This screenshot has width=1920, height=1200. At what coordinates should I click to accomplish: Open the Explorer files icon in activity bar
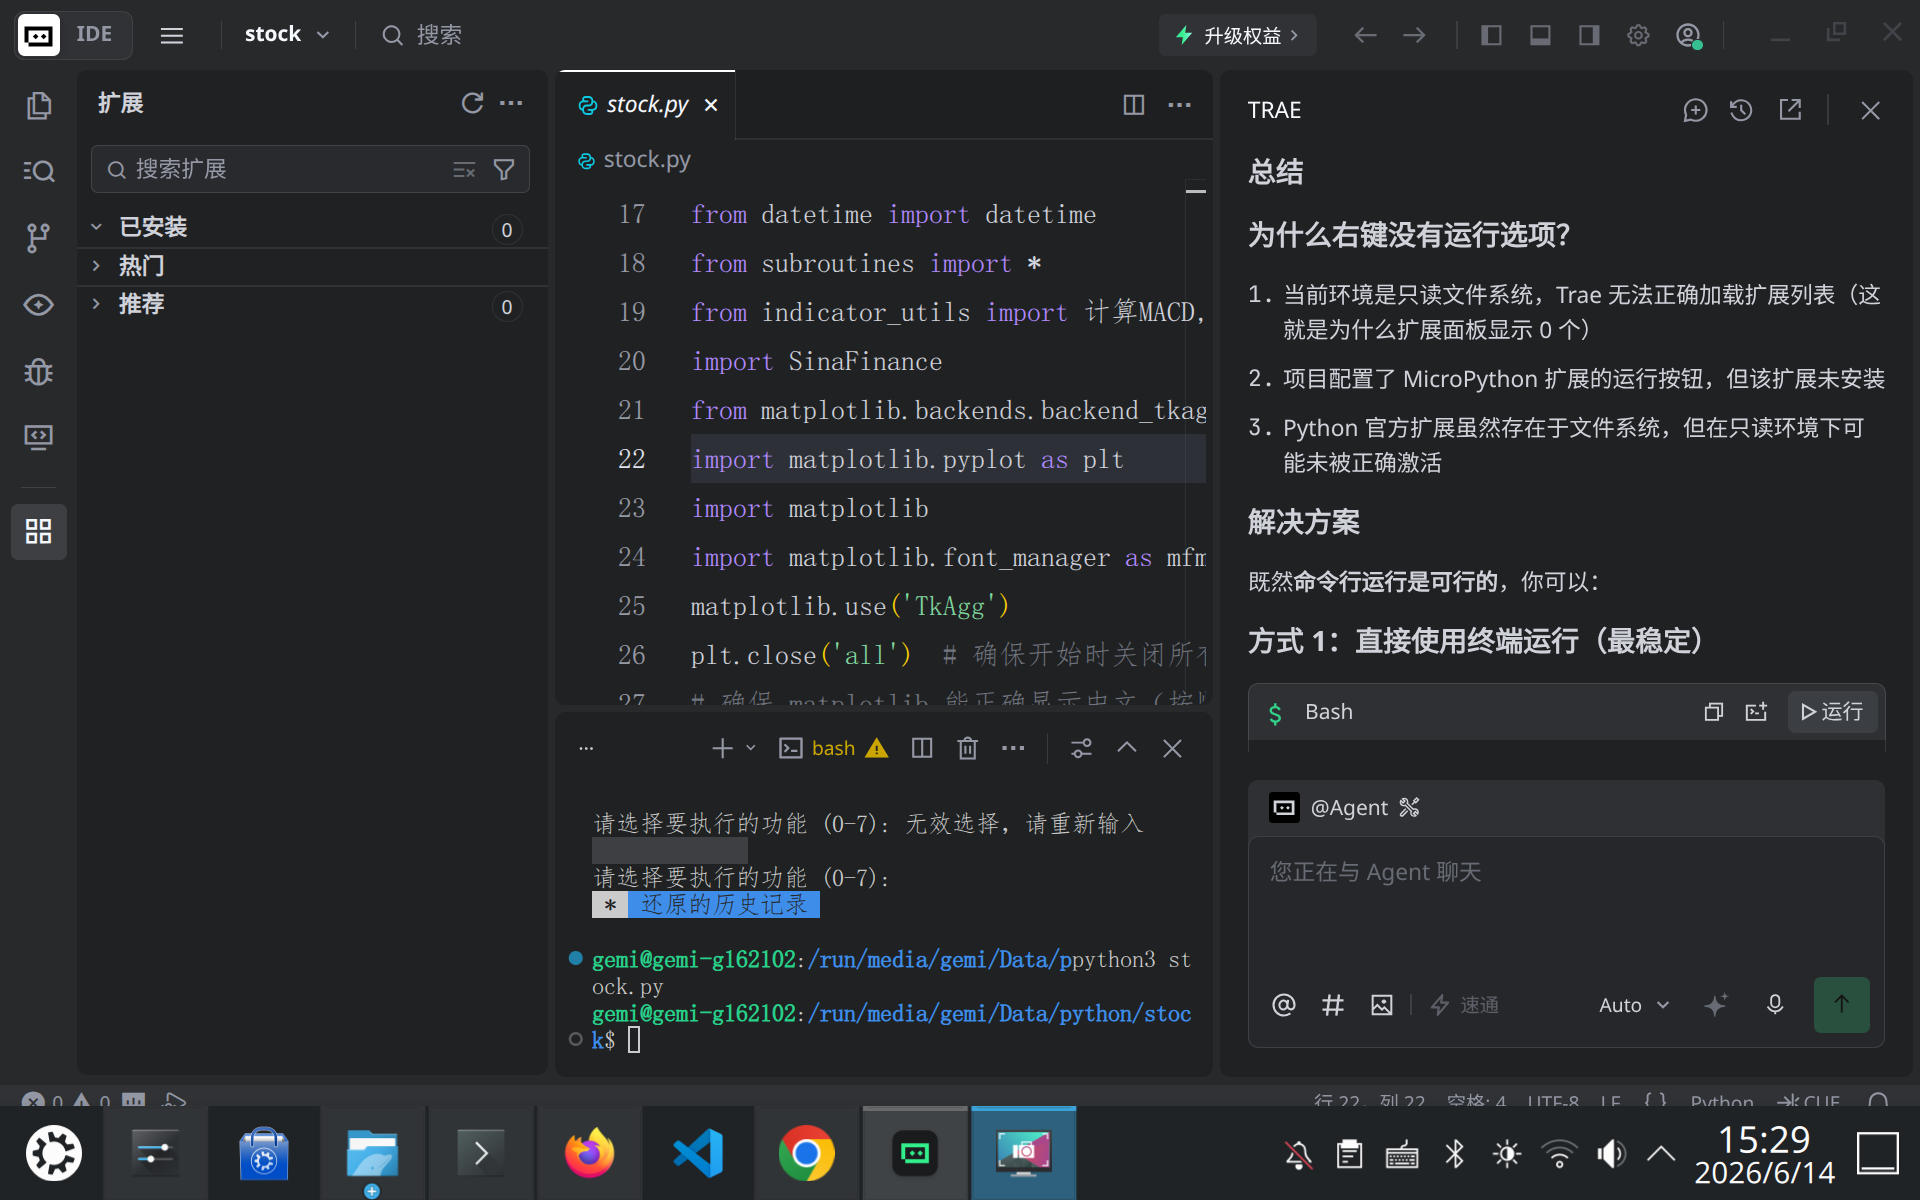click(38, 105)
